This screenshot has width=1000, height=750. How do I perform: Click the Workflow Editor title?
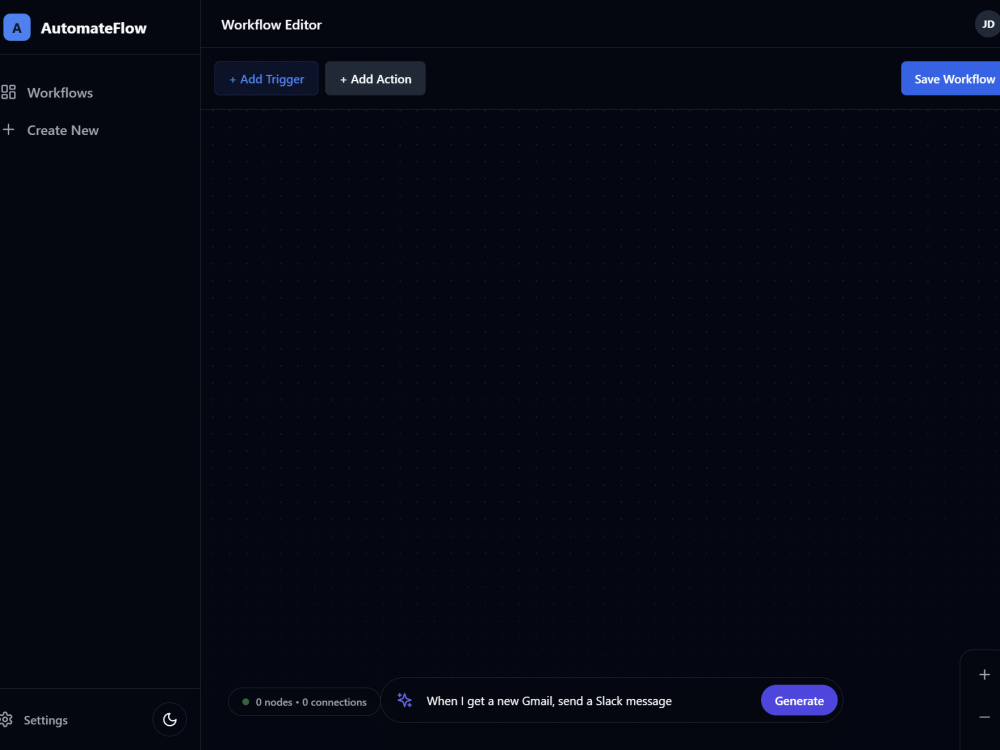271,25
